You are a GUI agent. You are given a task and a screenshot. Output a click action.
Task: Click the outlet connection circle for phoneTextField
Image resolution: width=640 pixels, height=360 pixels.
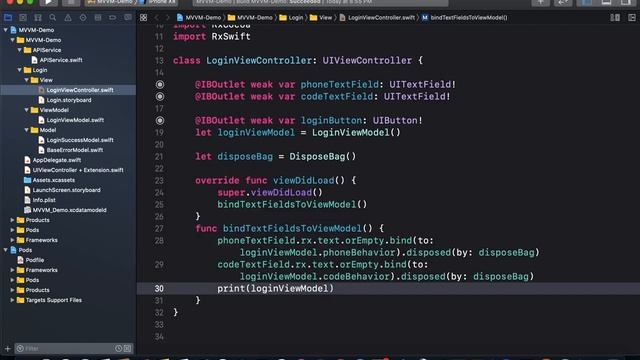[160, 84]
